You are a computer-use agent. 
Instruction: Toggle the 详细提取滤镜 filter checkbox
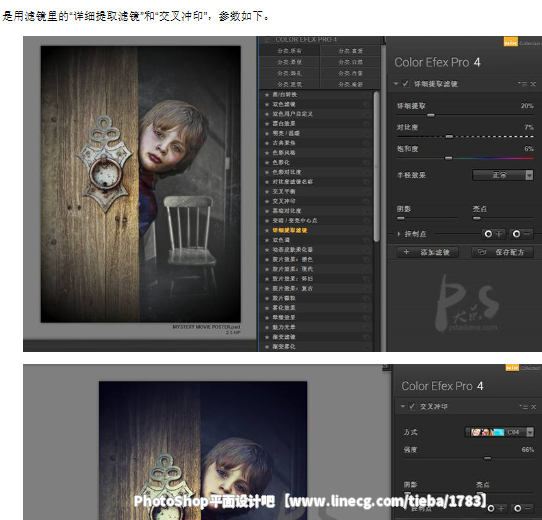coord(406,84)
